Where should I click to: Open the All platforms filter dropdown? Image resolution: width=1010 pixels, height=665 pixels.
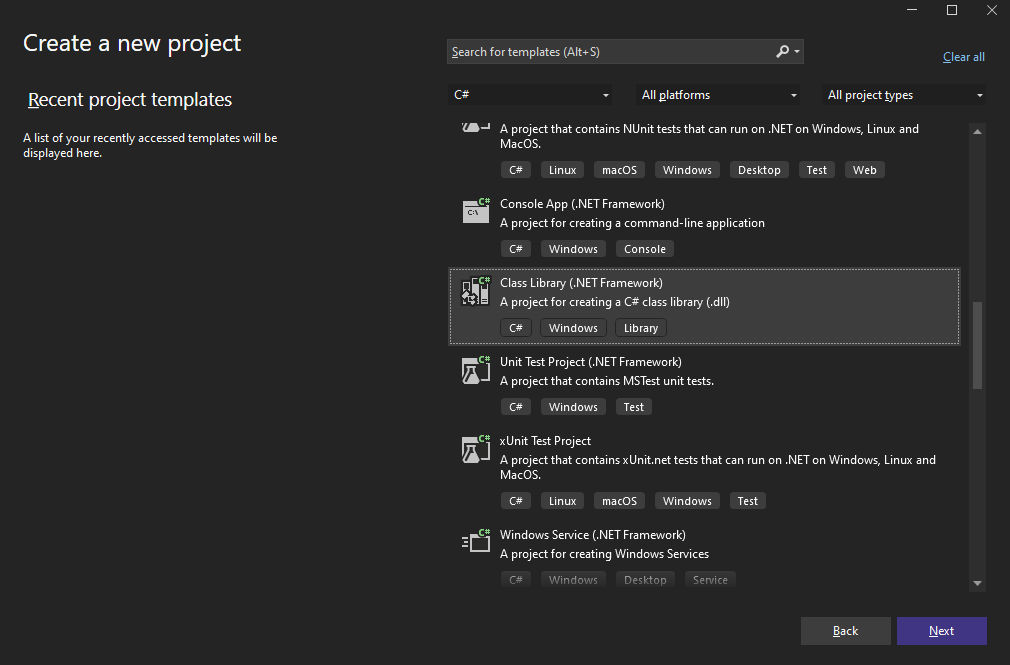pos(718,95)
